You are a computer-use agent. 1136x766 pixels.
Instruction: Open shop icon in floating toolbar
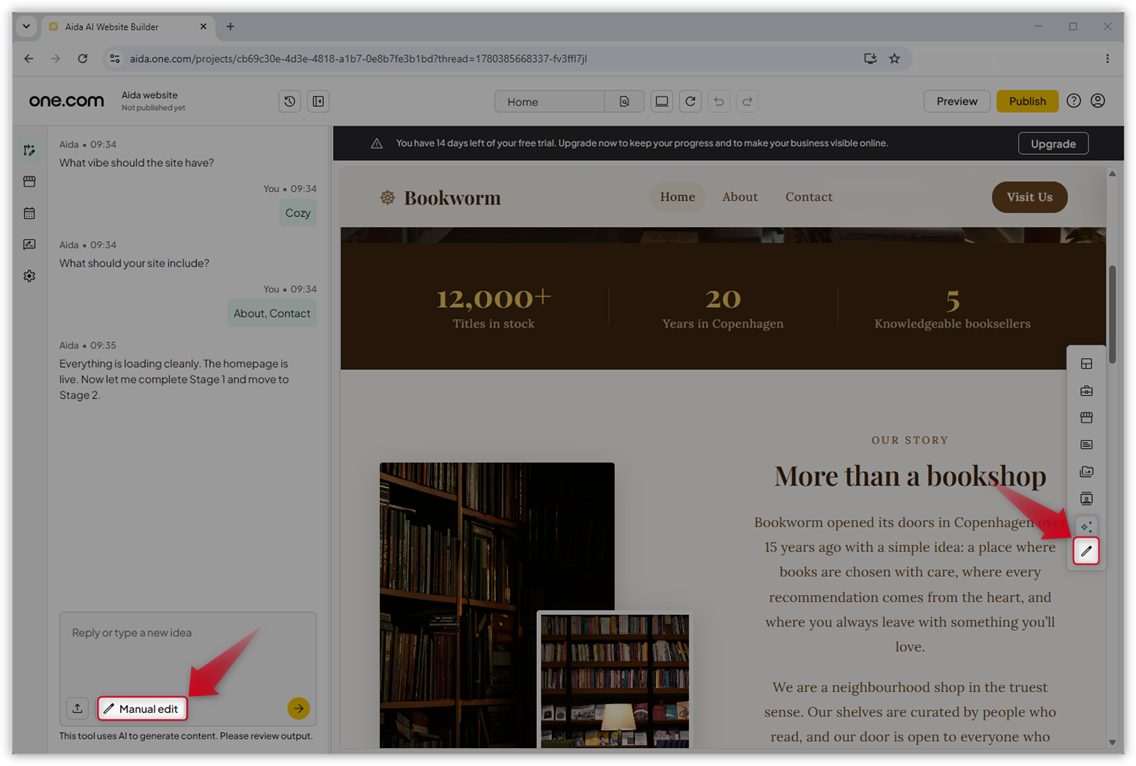pos(1086,417)
